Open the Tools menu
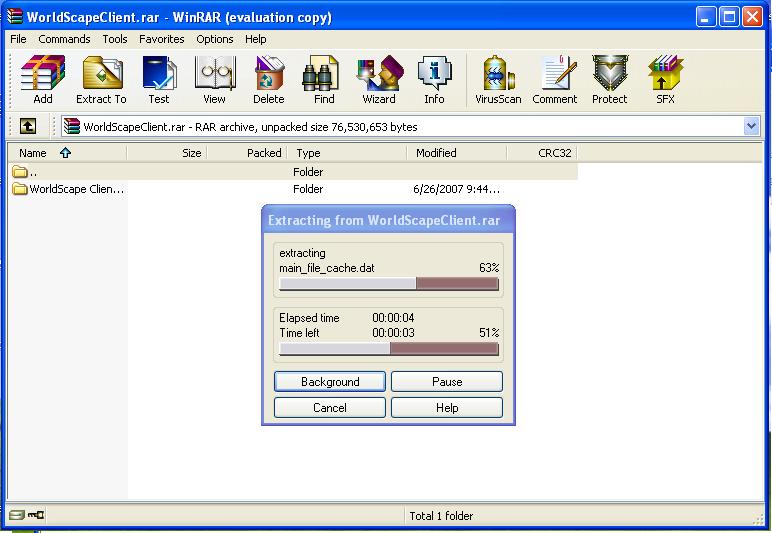772x533 pixels. (x=115, y=39)
